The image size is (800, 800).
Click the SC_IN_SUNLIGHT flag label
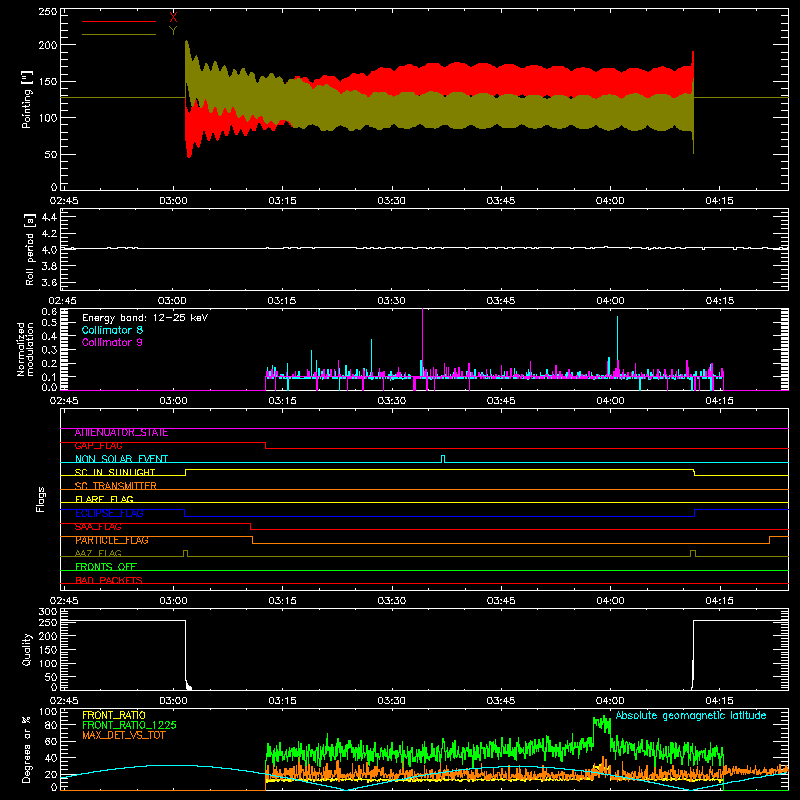click(x=115, y=472)
